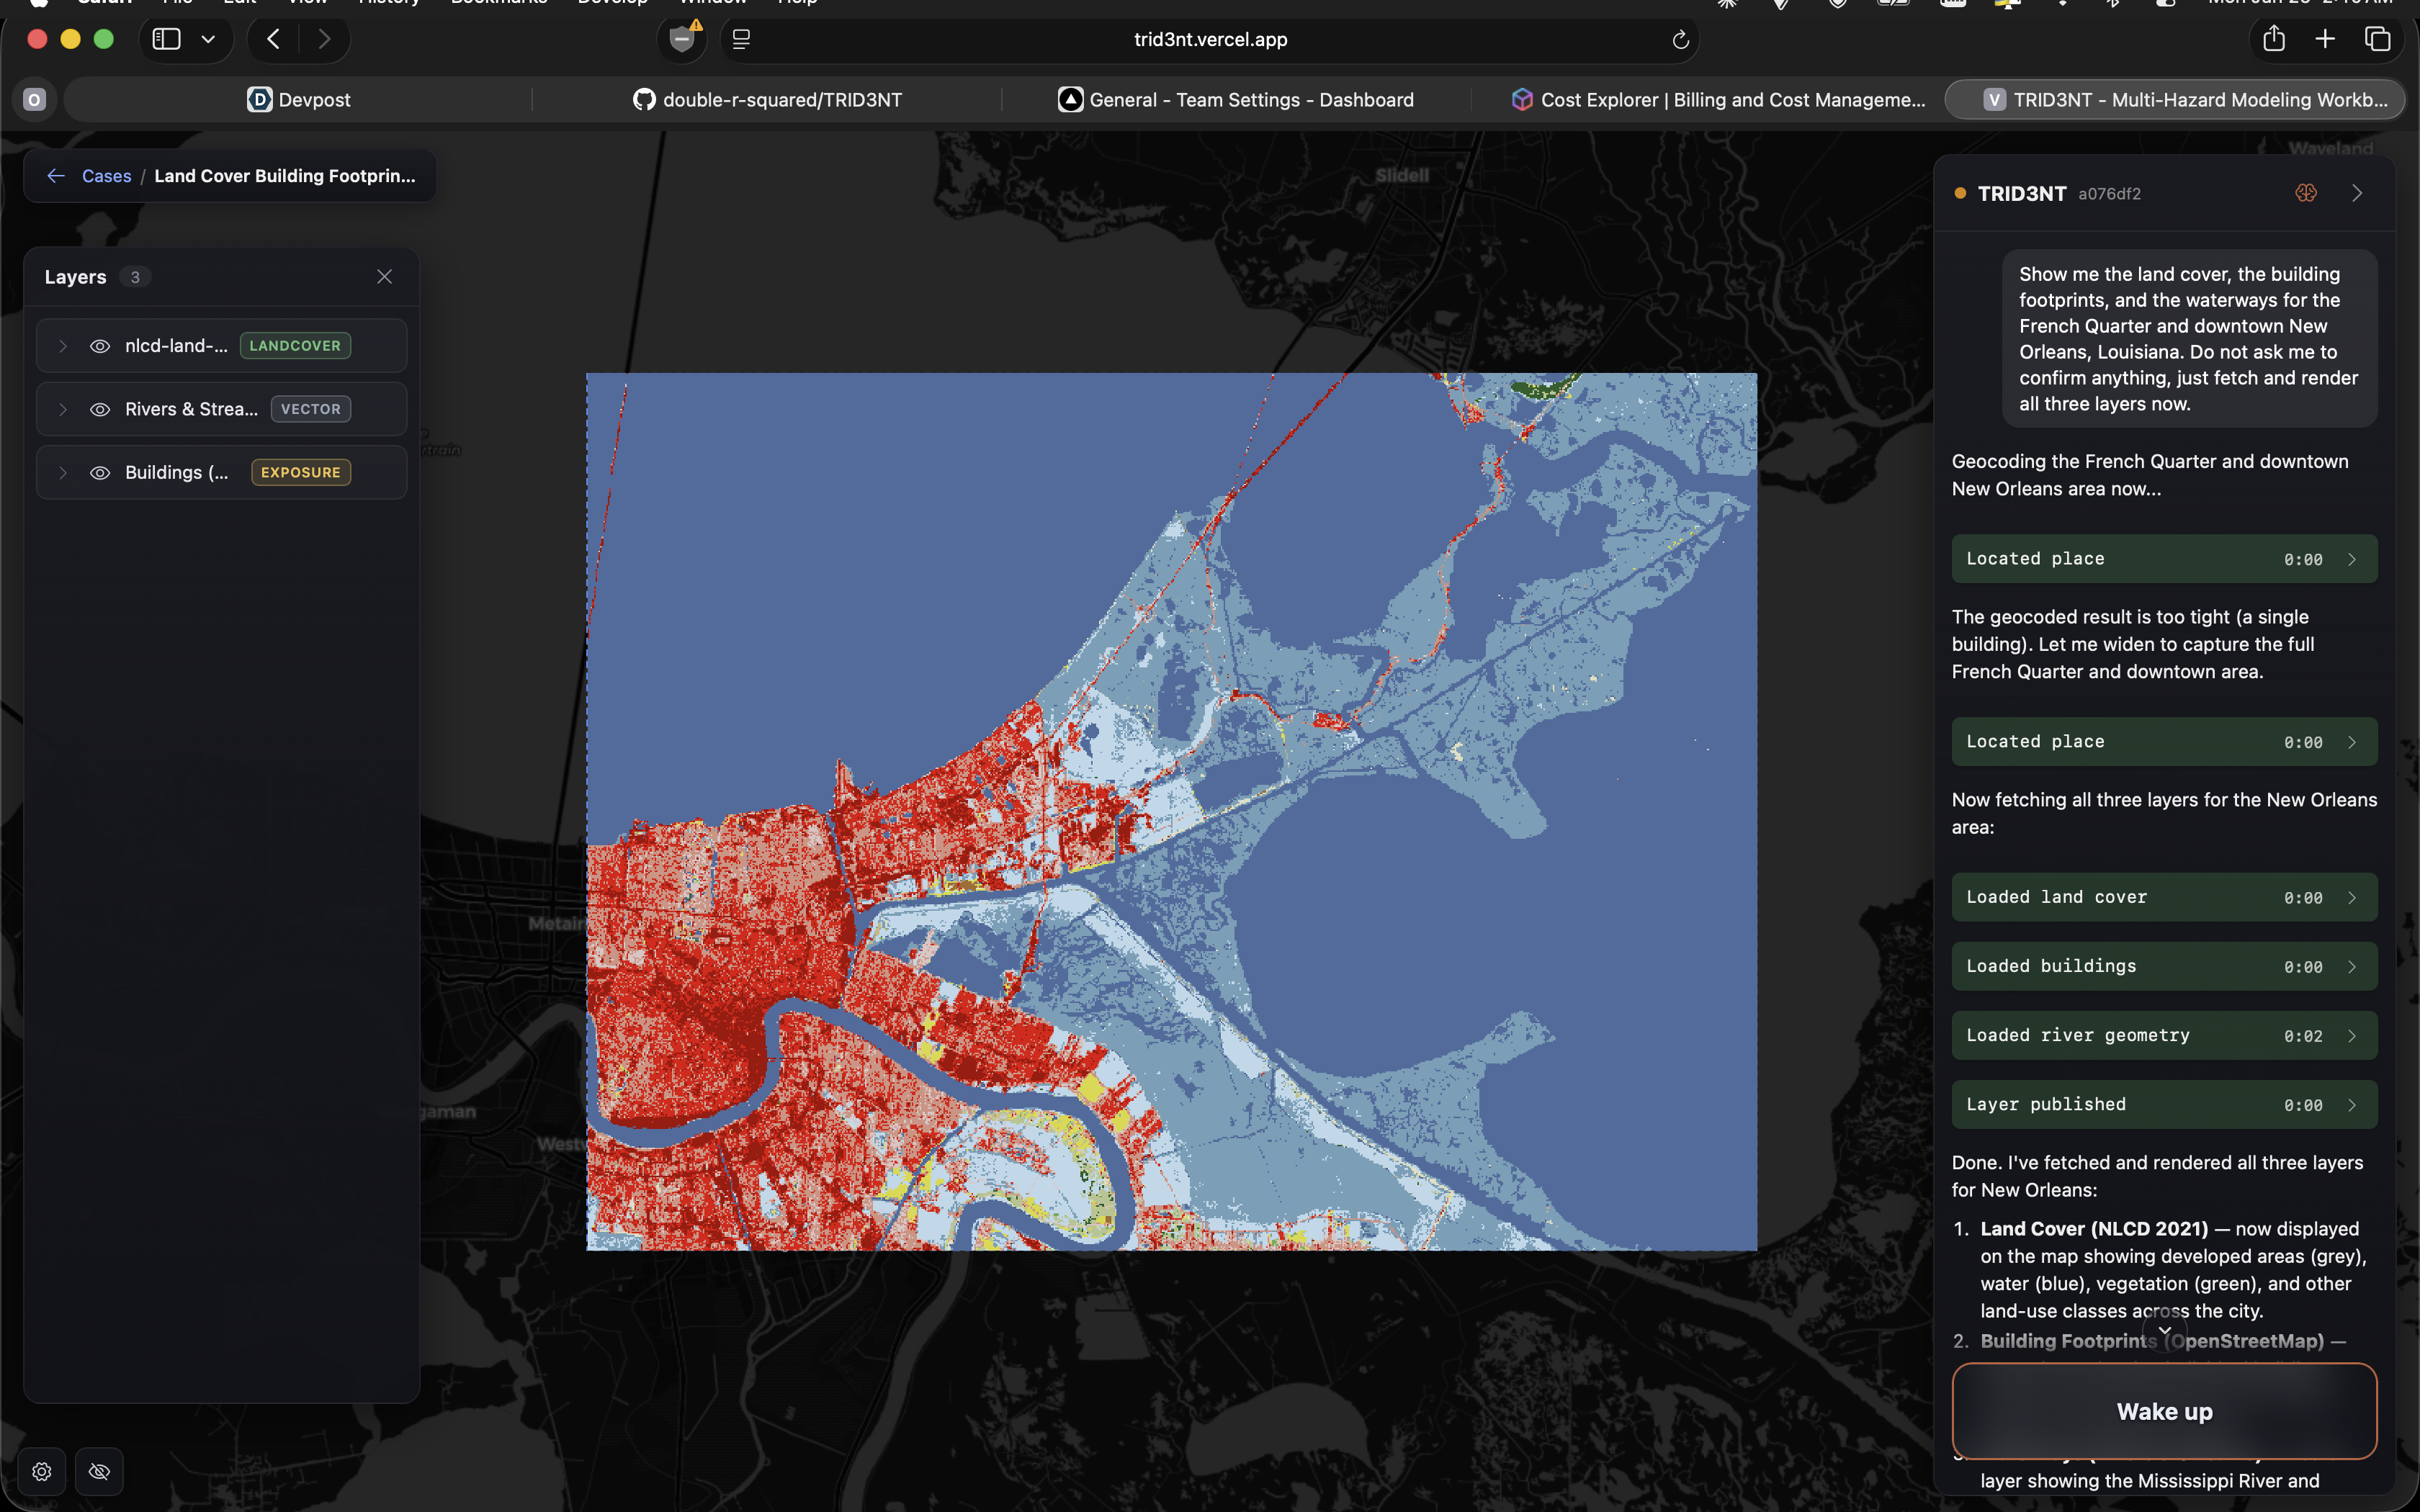
Task: Go back in Safari history
Action: (x=273, y=39)
